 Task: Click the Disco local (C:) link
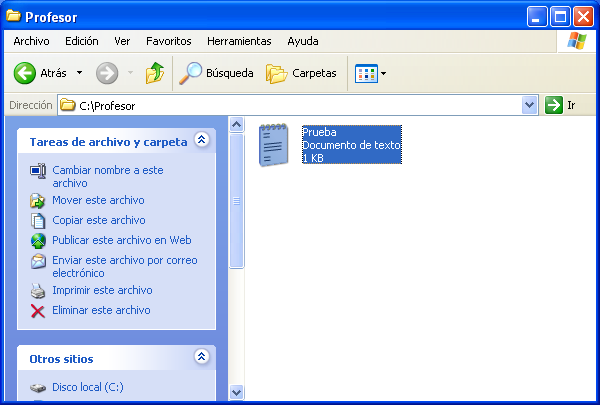click(88, 387)
